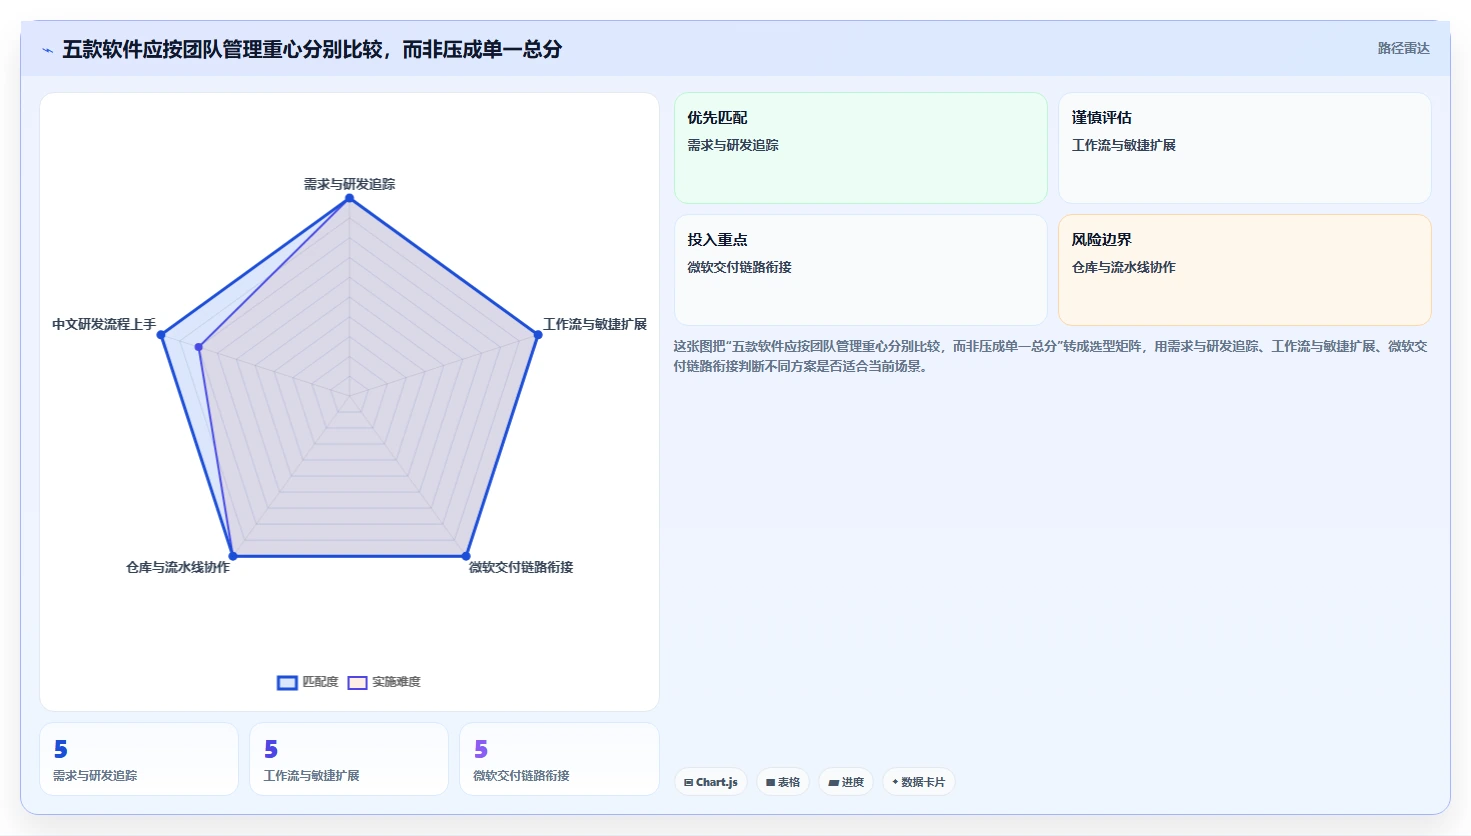The width and height of the screenshot is (1471, 836).
Task: Click the score card for 微软交付链路衔接
Action: coord(559,759)
